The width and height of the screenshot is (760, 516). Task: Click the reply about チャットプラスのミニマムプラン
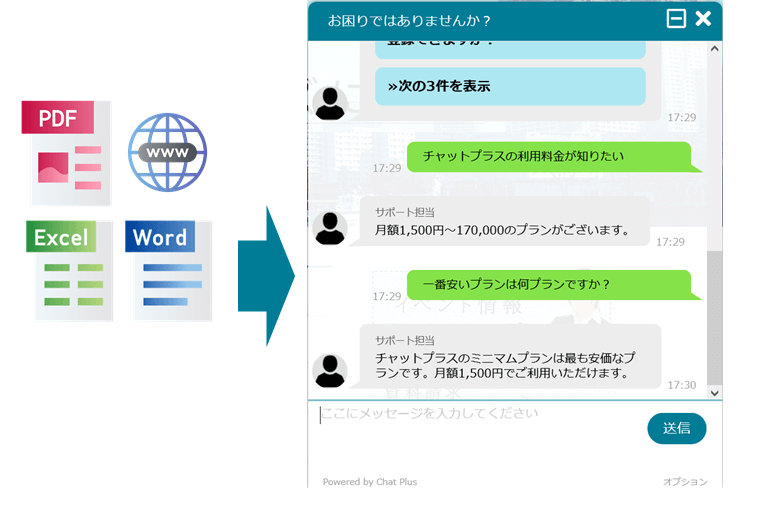tap(510, 356)
